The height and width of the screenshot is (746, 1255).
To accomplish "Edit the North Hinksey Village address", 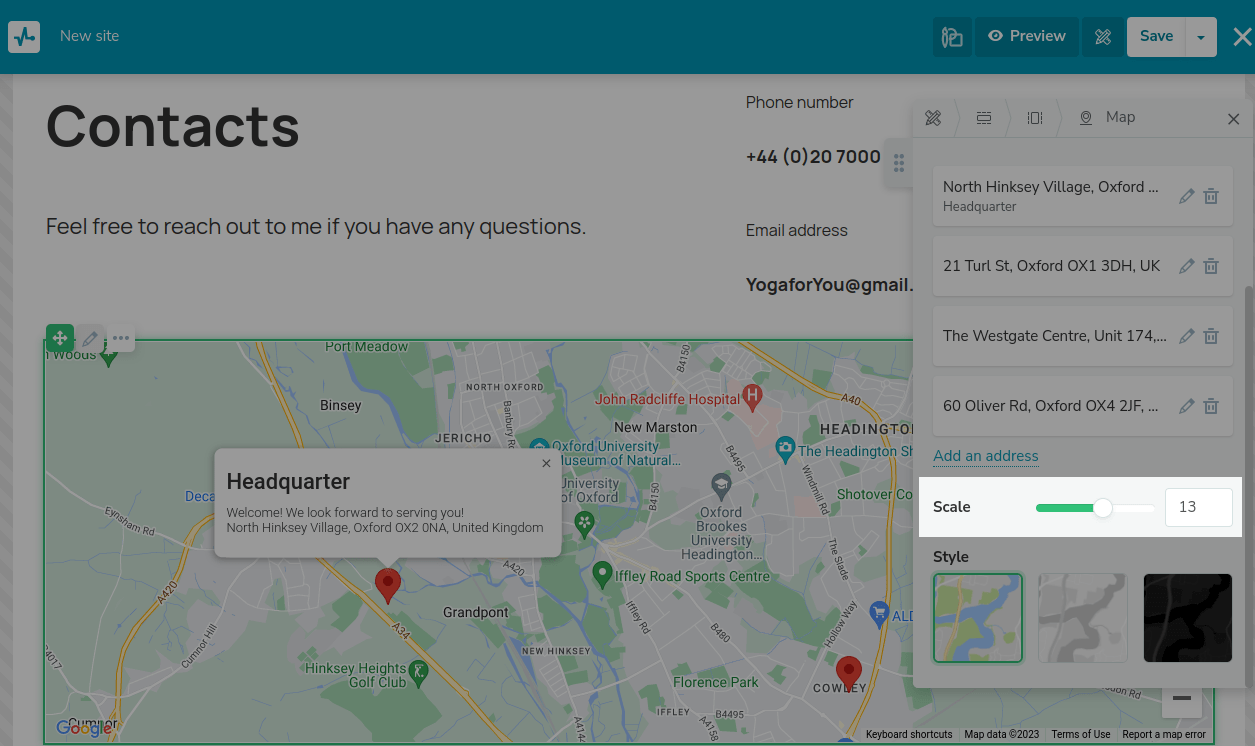I will 1187,196.
